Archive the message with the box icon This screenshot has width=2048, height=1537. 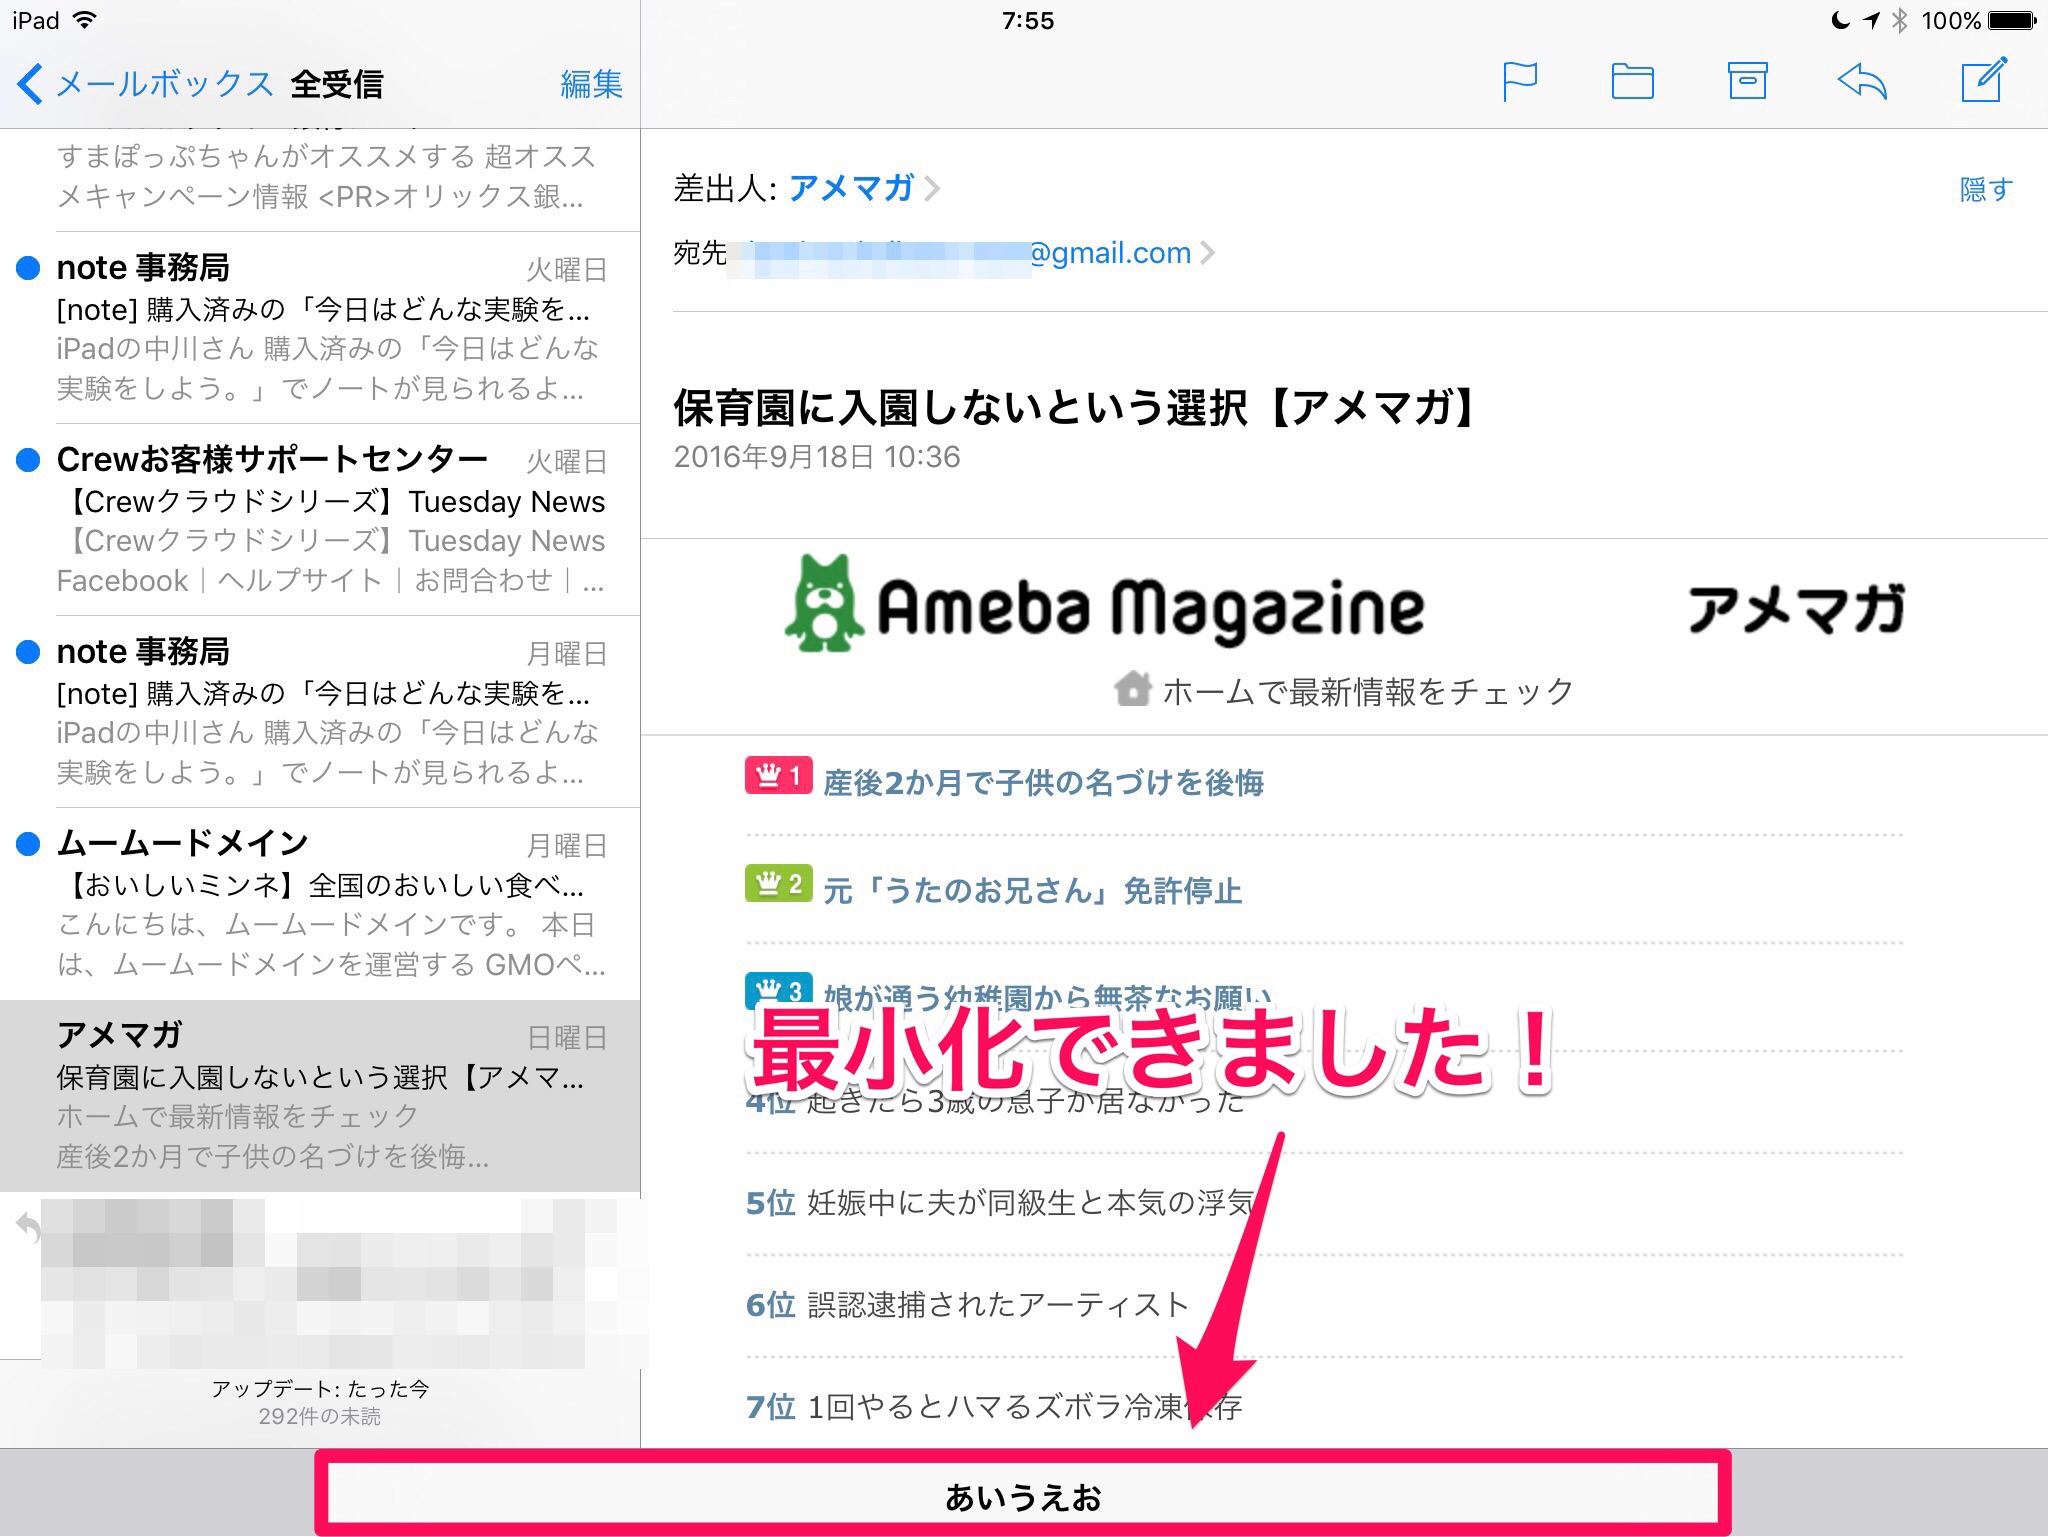click(x=1747, y=82)
